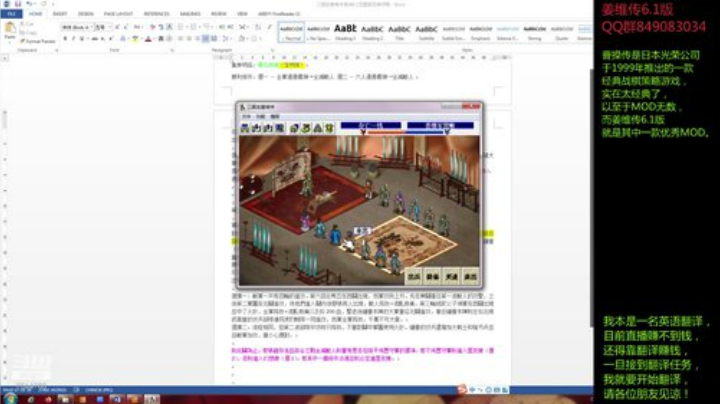Click the Windows Start button
Screen dimensions: 720x404
pyautogui.click(x=10, y=398)
